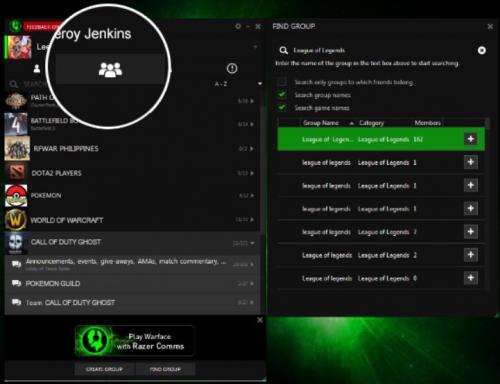Clear the Find Group search text

(482, 50)
